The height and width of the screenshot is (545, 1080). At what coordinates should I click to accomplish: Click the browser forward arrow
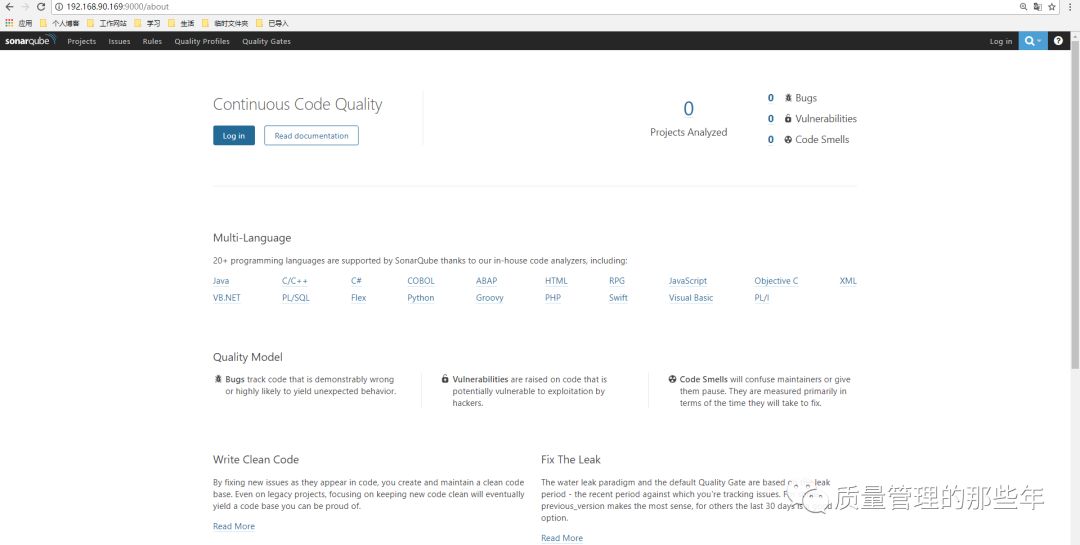25,6
